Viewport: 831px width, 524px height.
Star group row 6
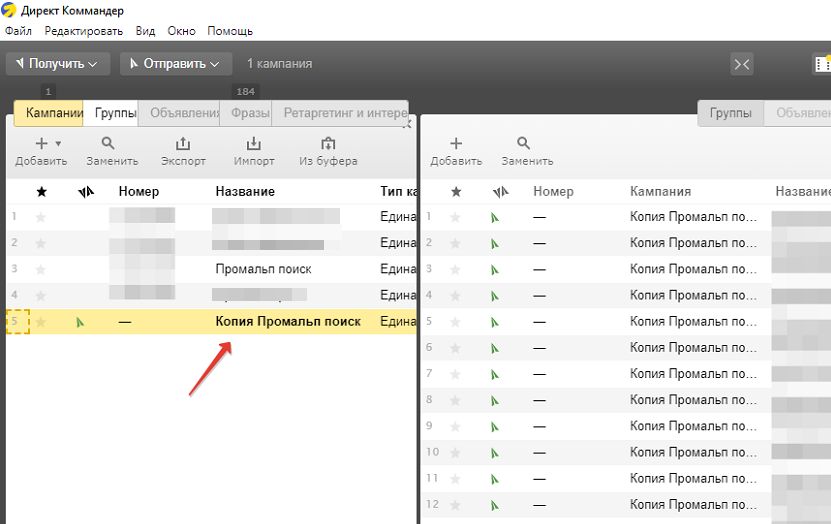point(455,348)
